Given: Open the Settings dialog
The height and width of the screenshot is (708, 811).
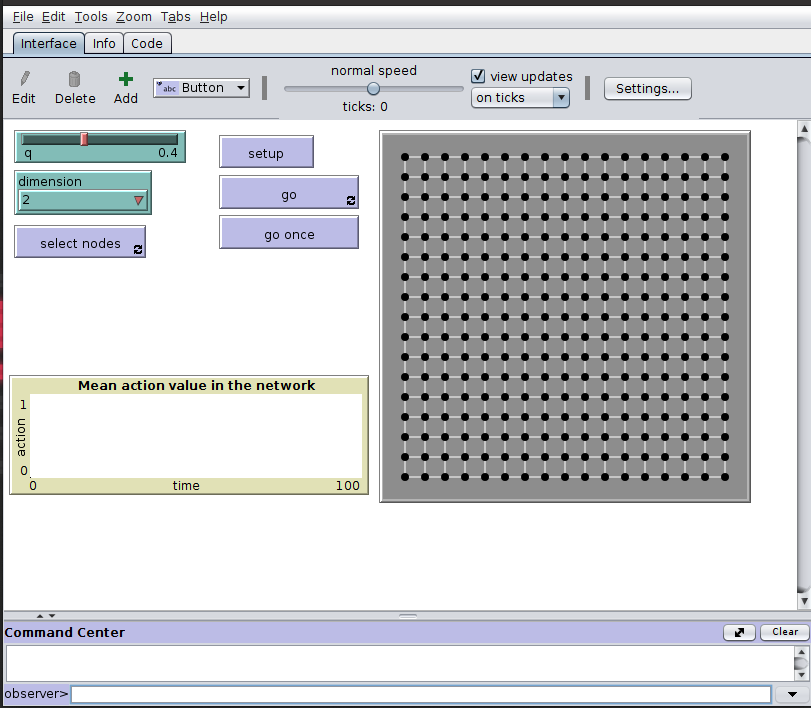Looking at the screenshot, I should (647, 88).
